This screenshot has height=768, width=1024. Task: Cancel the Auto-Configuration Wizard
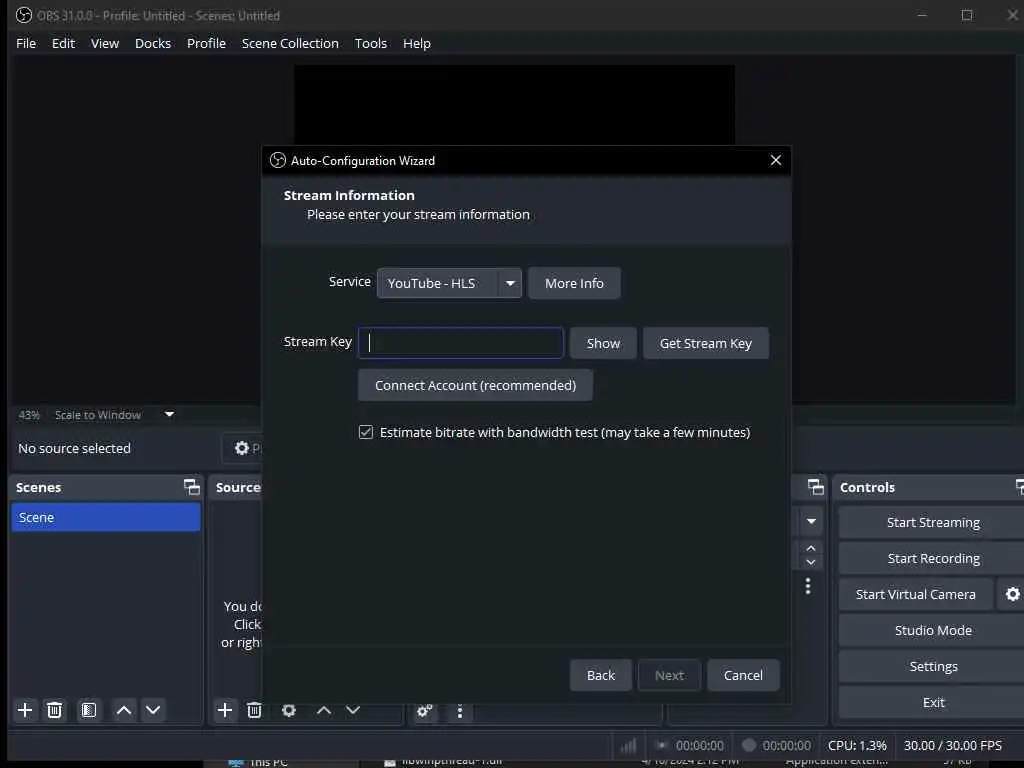pos(743,675)
